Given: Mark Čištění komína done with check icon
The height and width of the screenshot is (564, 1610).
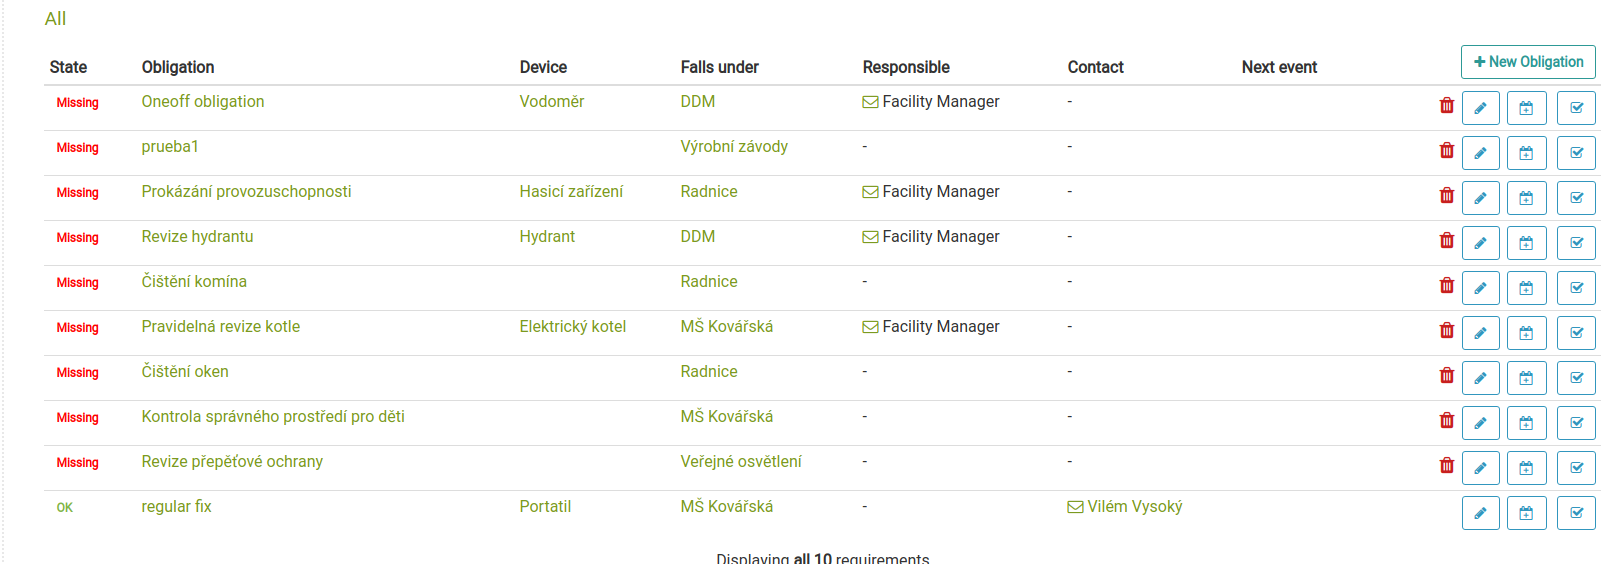Looking at the screenshot, I should click(1576, 288).
